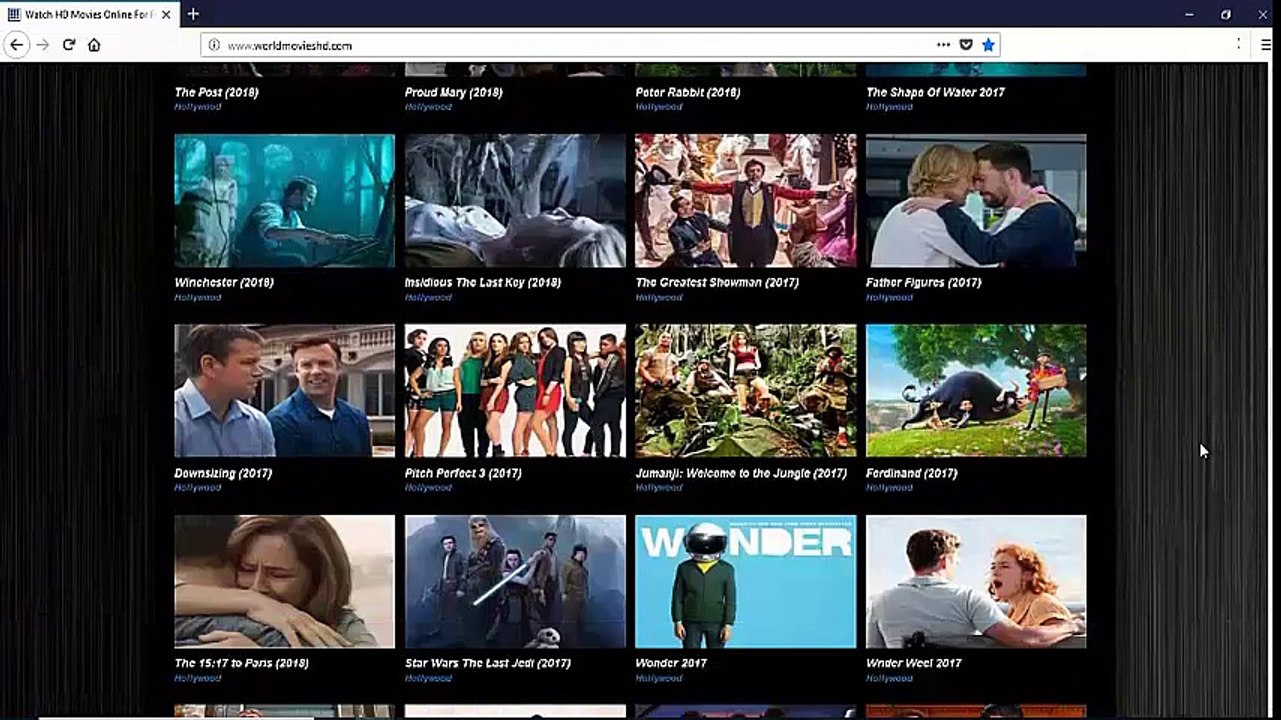
Task: Open The Shape Of Water 2017 title link
Action: [x=936, y=92]
